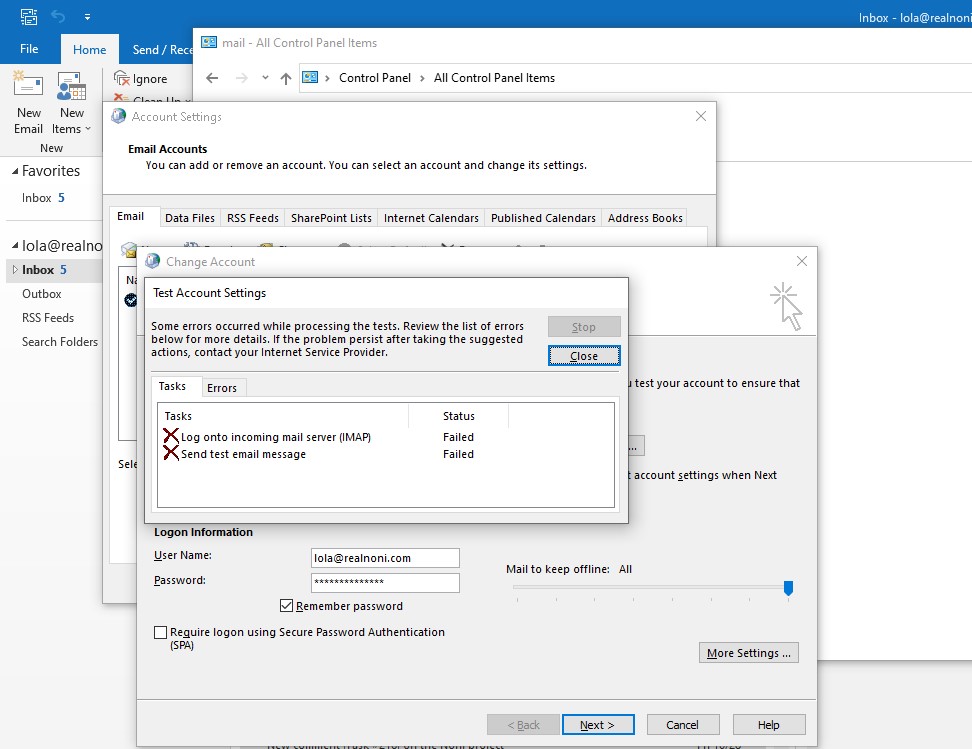Click the User Name input field
This screenshot has height=749, width=972.
click(385, 557)
